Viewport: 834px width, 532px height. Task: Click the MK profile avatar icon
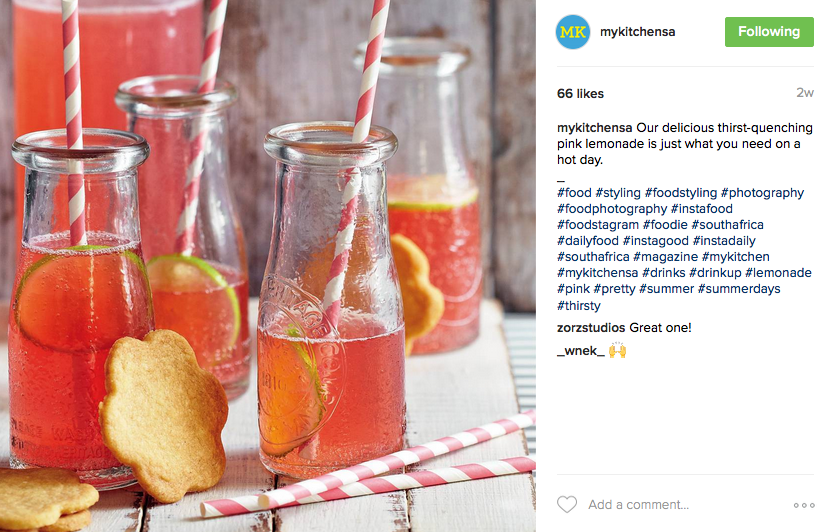coord(573,32)
